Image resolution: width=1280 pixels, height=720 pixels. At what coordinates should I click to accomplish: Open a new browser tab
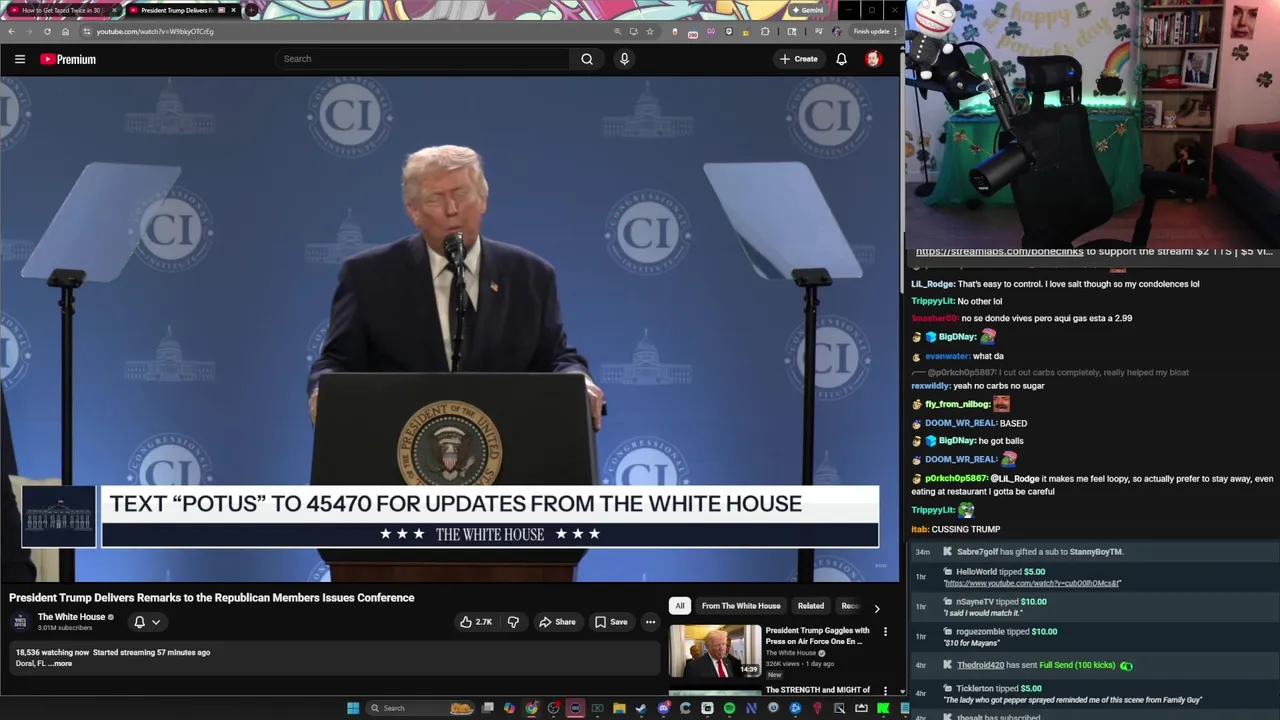click(251, 10)
